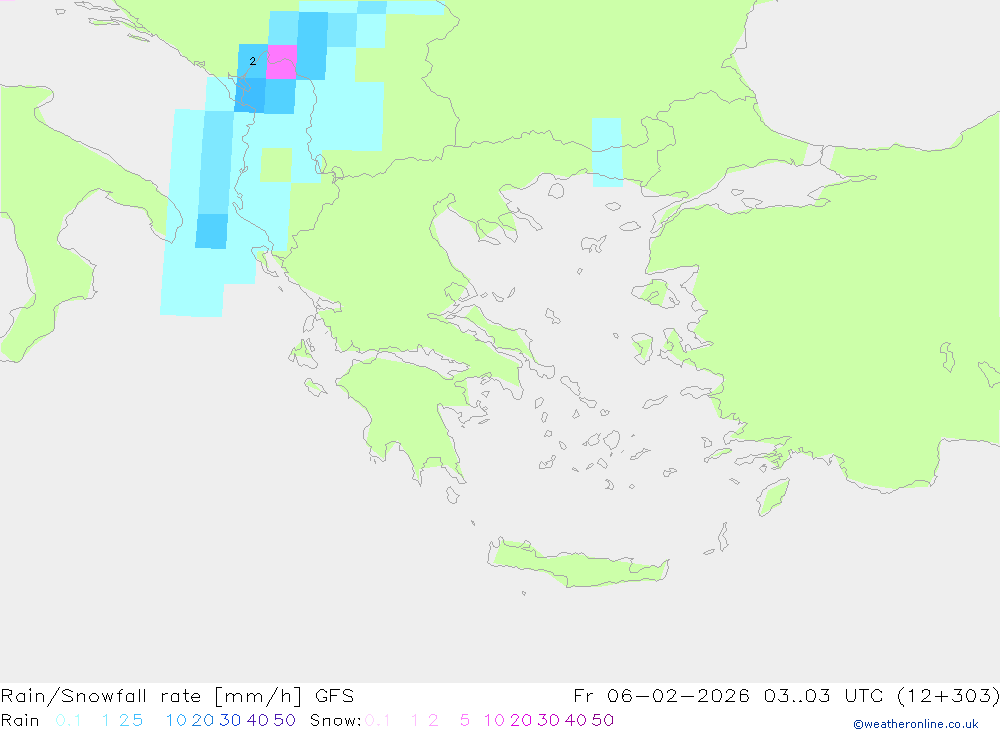Image resolution: width=1000 pixels, height=733 pixels.
Task: Select the Rain legend value 40
Action: tap(258, 720)
